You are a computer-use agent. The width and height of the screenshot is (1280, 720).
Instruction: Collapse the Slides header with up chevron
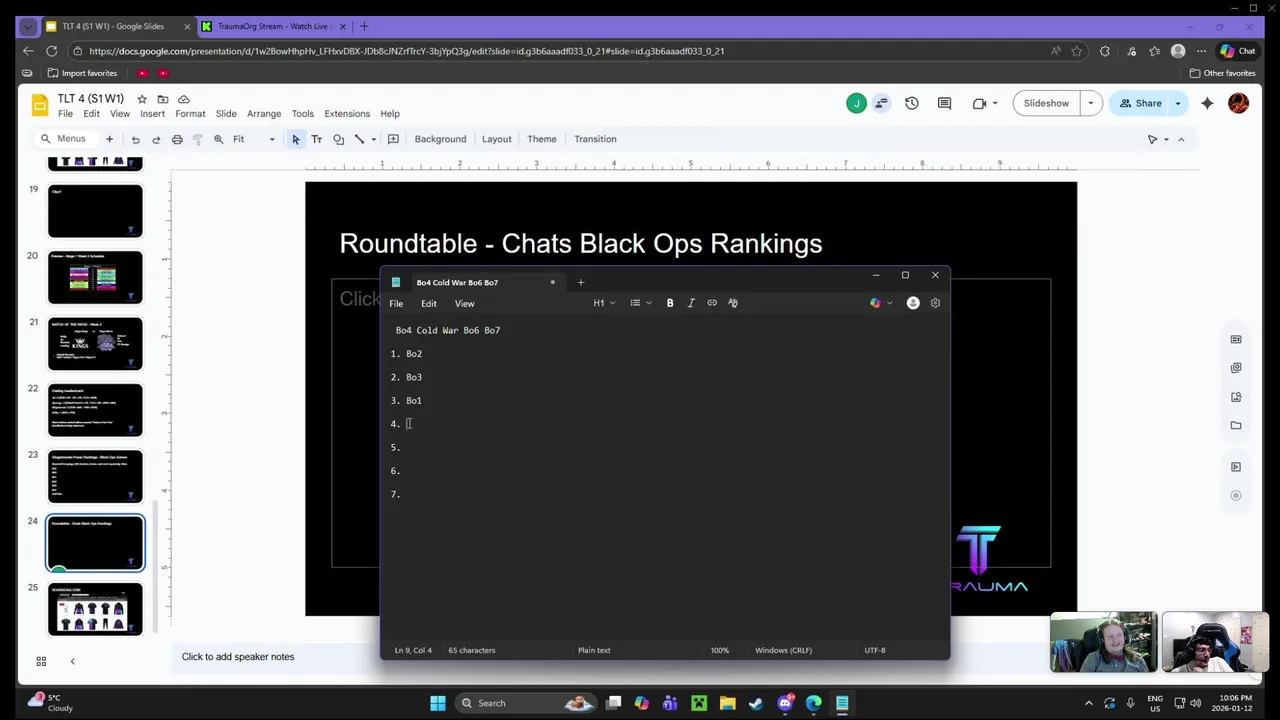point(1181,139)
